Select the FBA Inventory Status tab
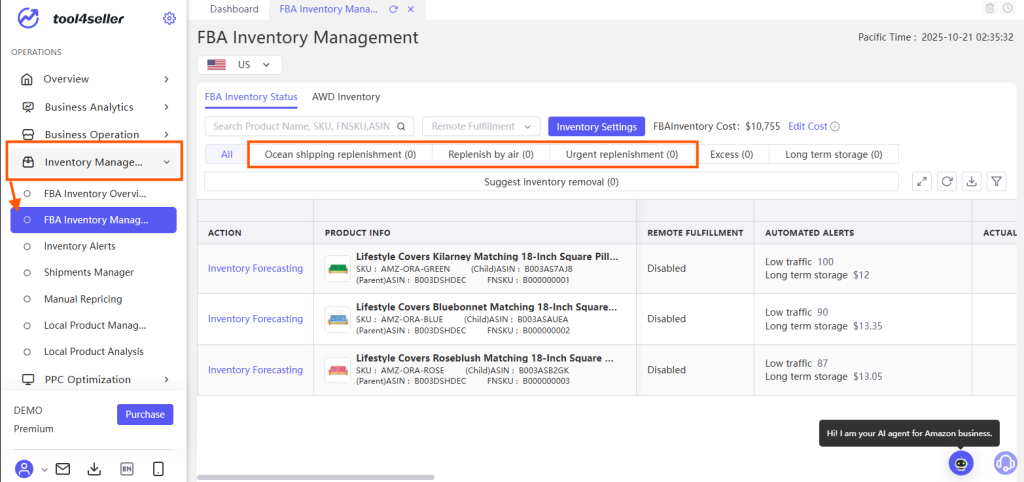Image resolution: width=1024 pixels, height=482 pixels. click(251, 97)
